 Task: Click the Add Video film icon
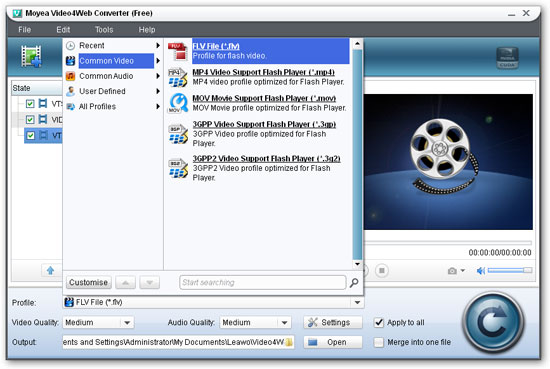31,56
